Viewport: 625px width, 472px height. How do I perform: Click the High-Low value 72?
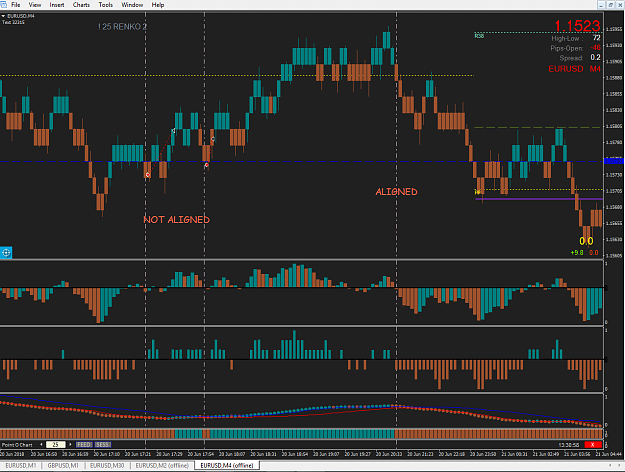click(596, 38)
